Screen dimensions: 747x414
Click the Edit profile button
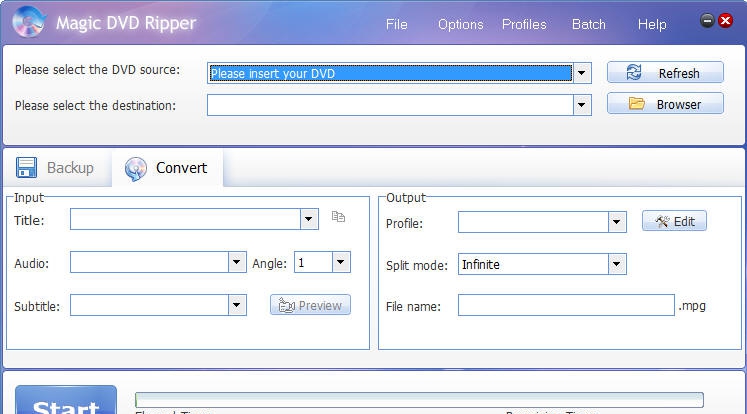pos(674,221)
